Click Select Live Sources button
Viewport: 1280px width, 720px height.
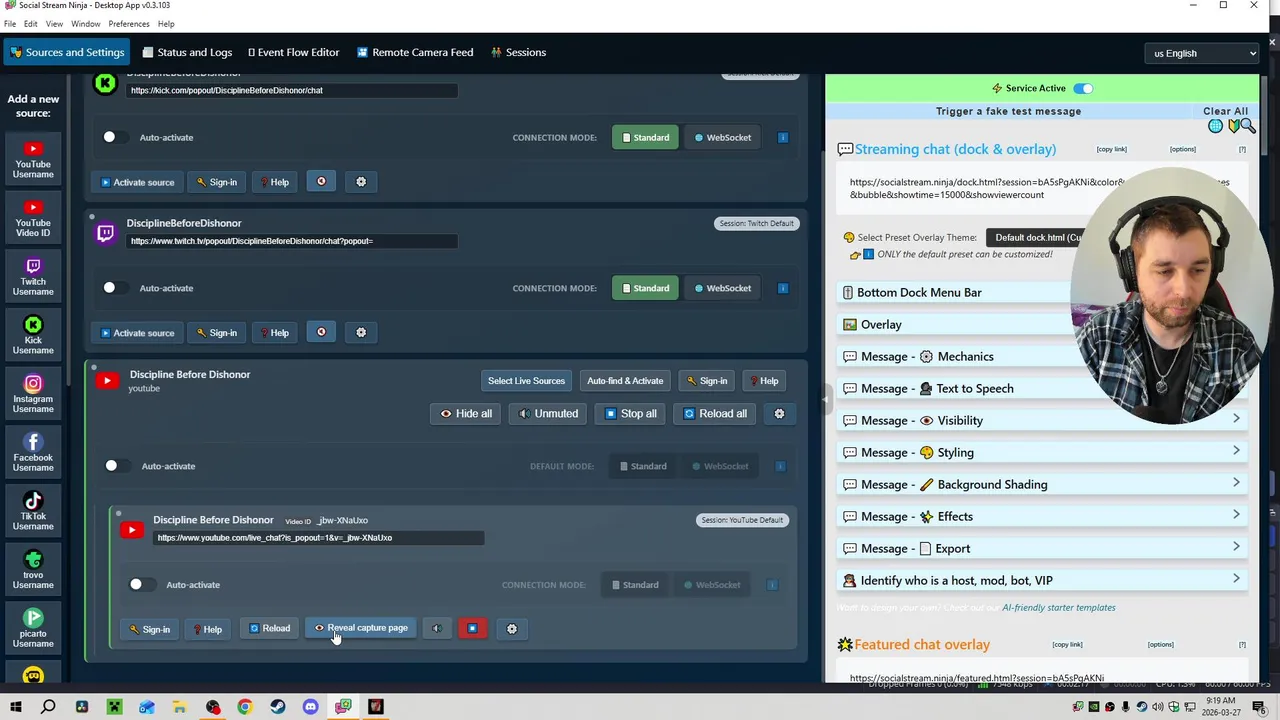click(x=526, y=381)
